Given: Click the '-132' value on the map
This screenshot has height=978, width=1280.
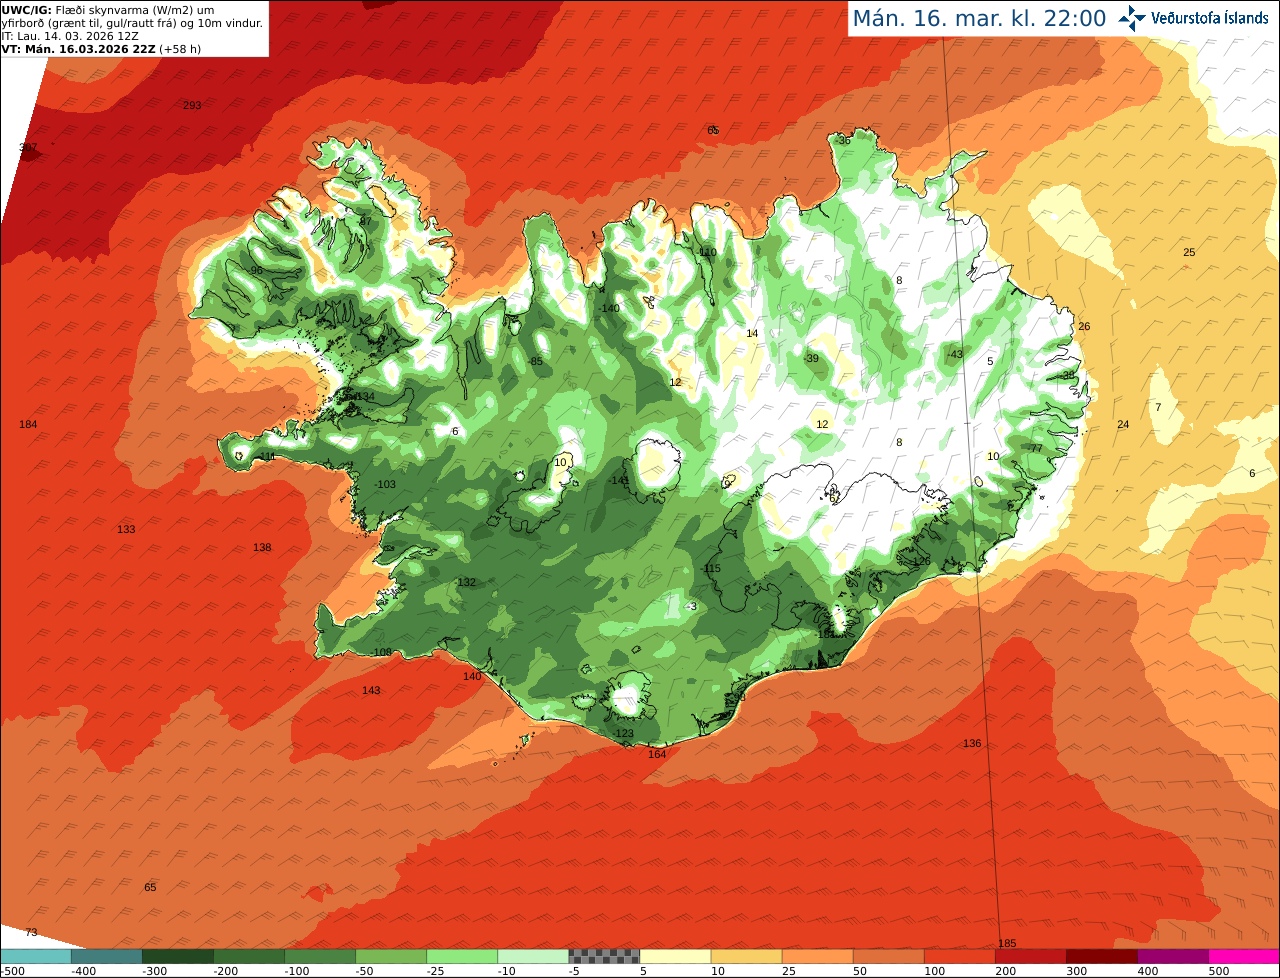Looking at the screenshot, I should [465, 582].
